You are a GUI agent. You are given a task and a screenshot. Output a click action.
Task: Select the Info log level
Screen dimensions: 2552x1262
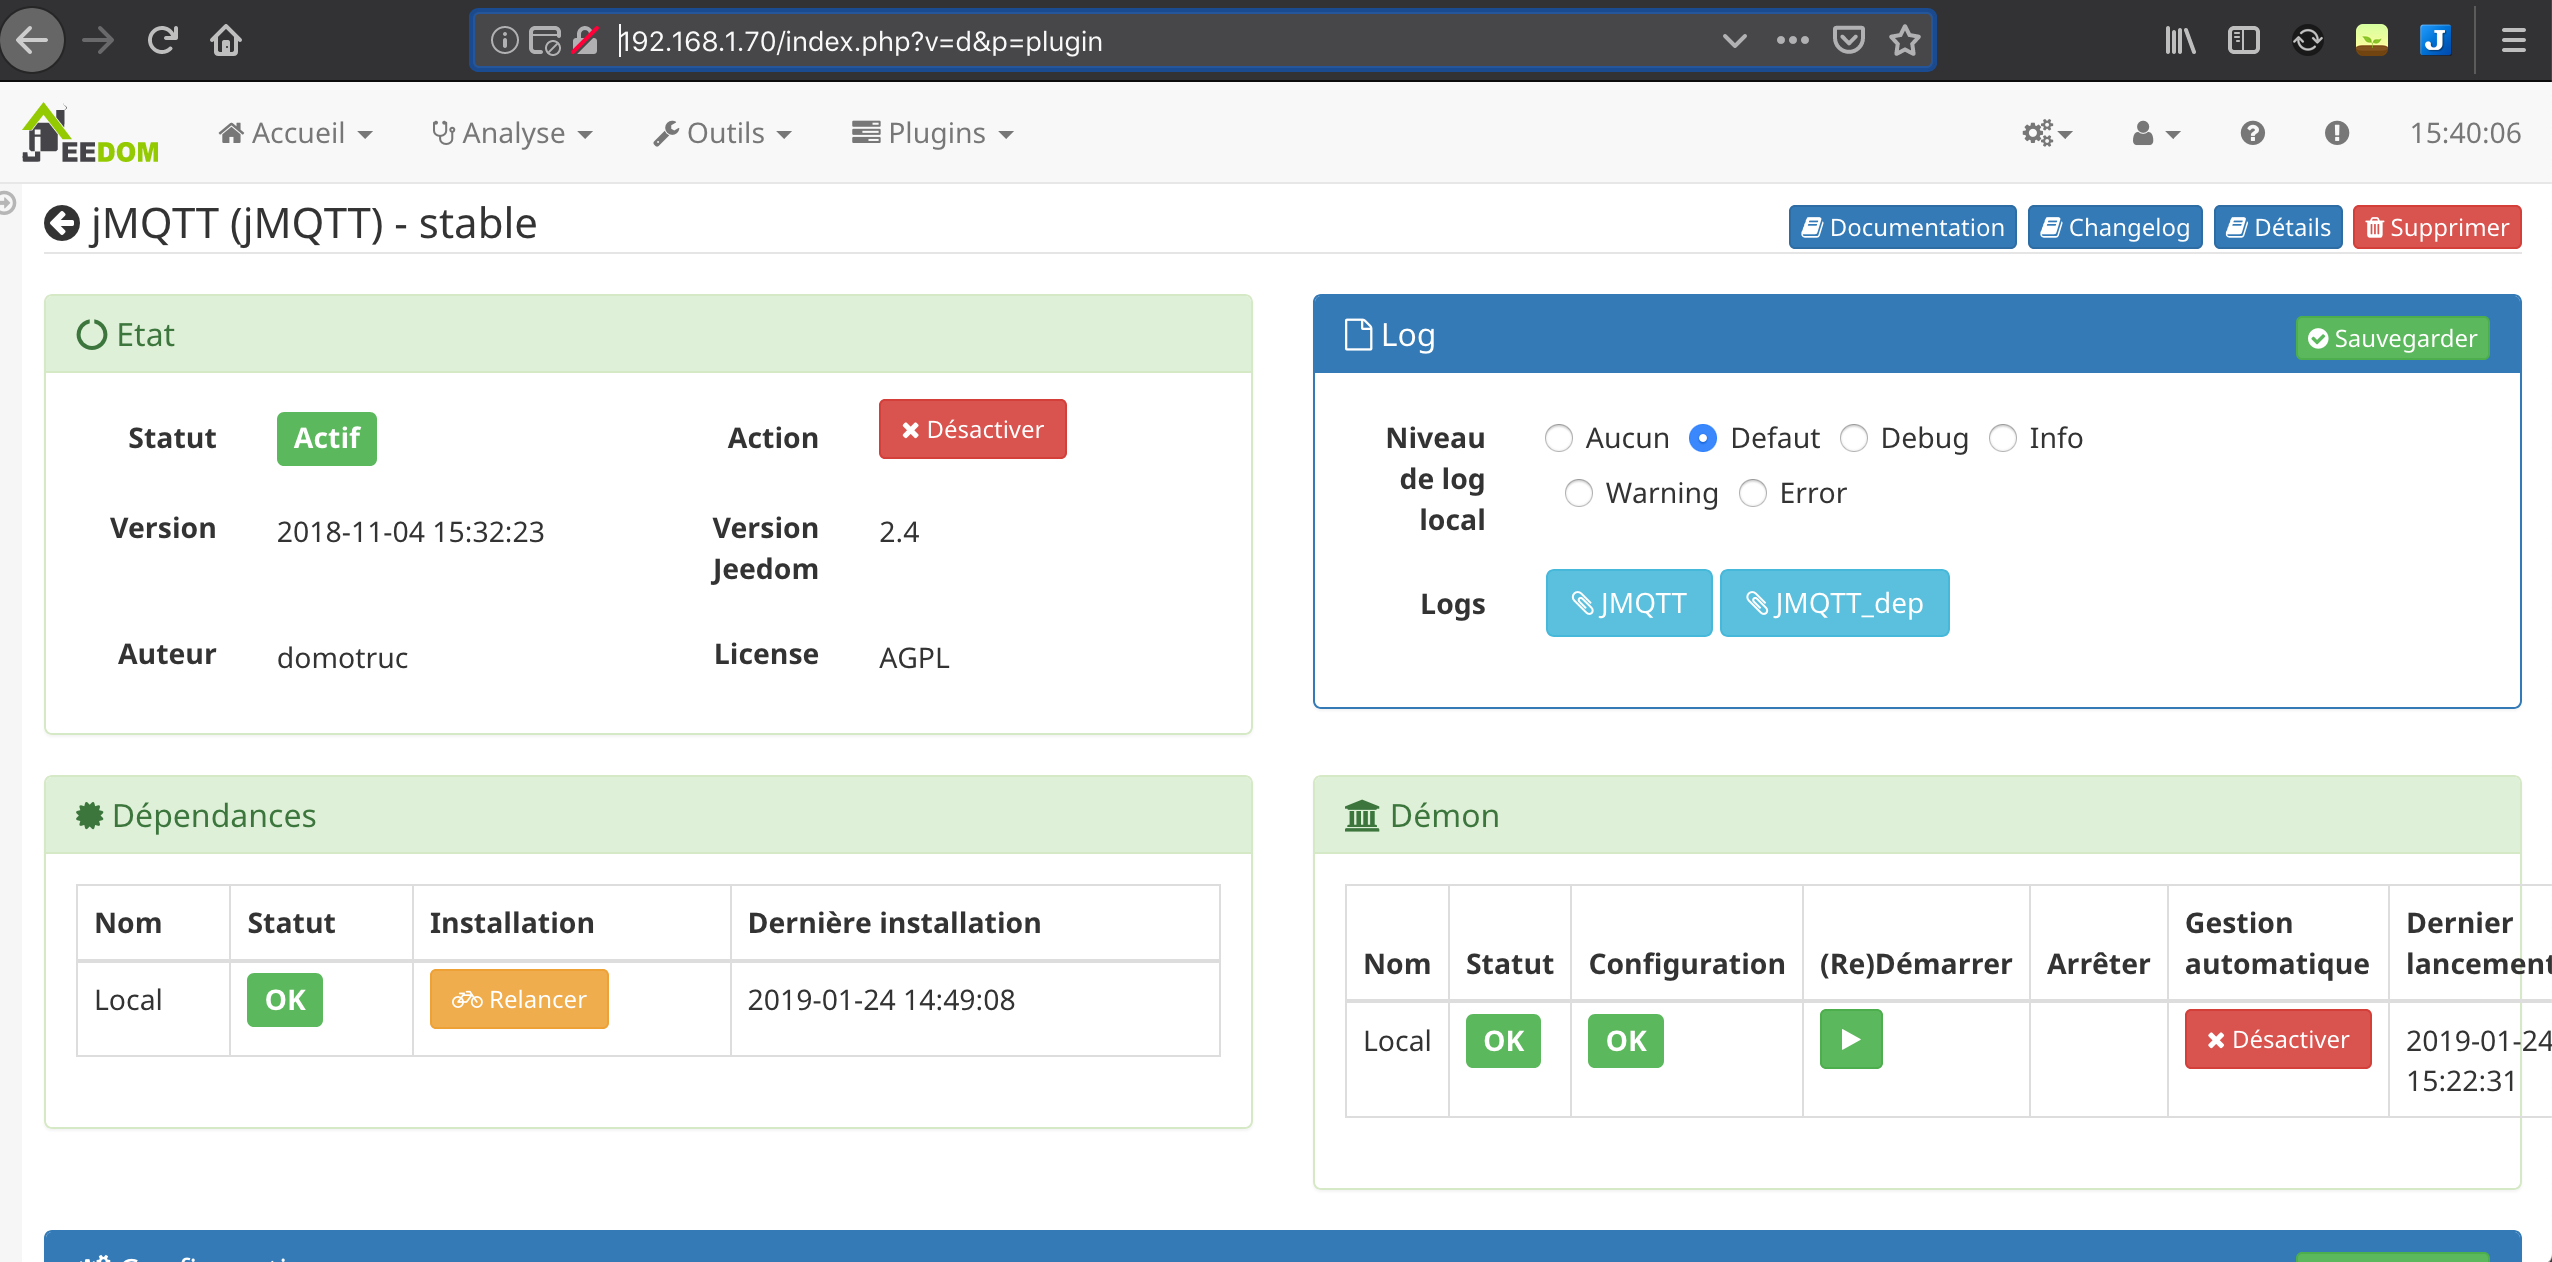click(x=2002, y=438)
